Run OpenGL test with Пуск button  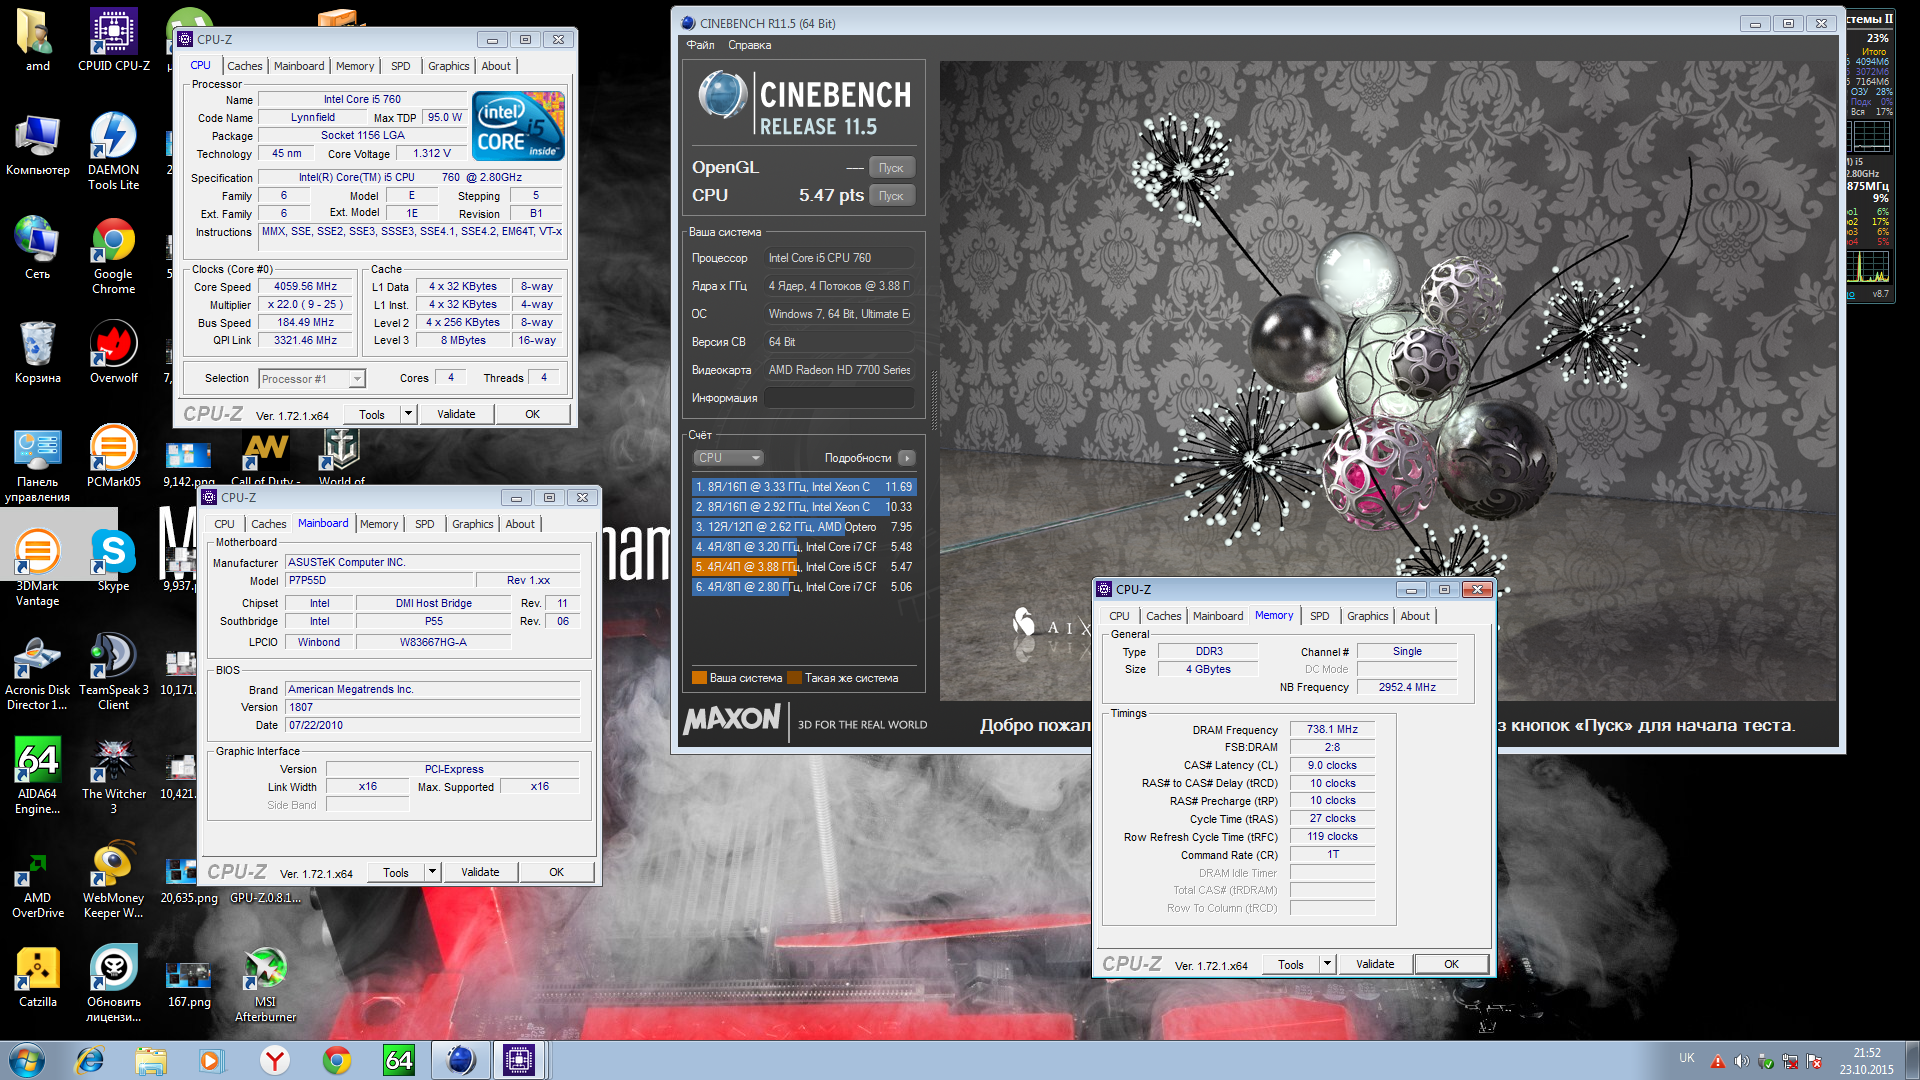click(x=891, y=168)
